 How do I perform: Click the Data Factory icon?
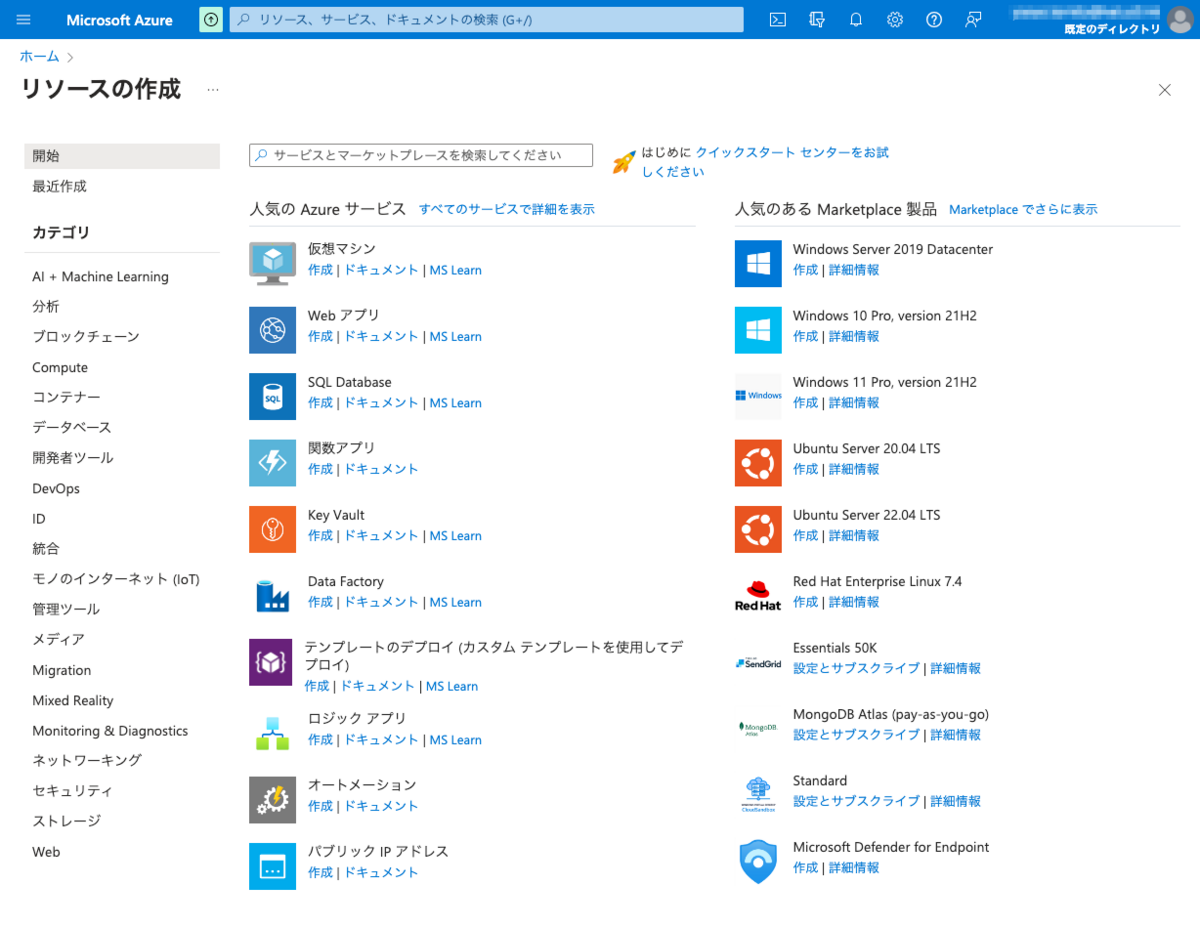pyautogui.click(x=272, y=596)
